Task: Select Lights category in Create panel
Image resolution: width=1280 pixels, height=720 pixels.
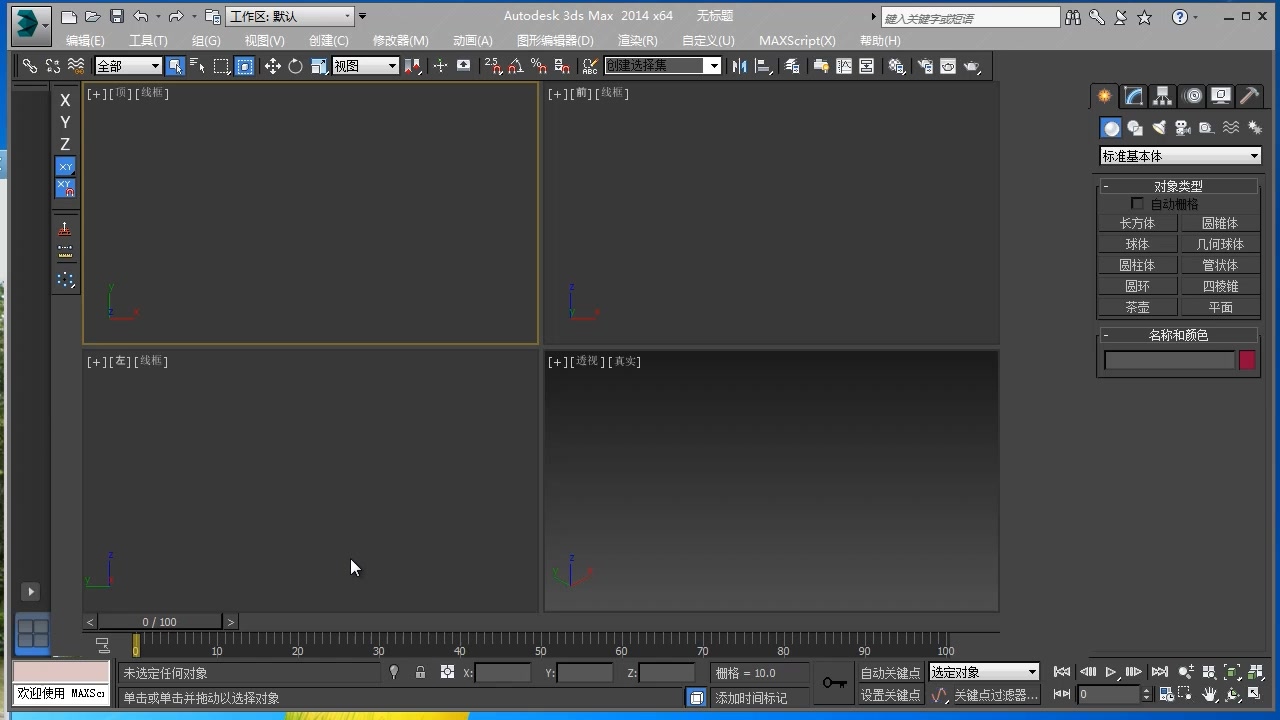Action: [1159, 128]
